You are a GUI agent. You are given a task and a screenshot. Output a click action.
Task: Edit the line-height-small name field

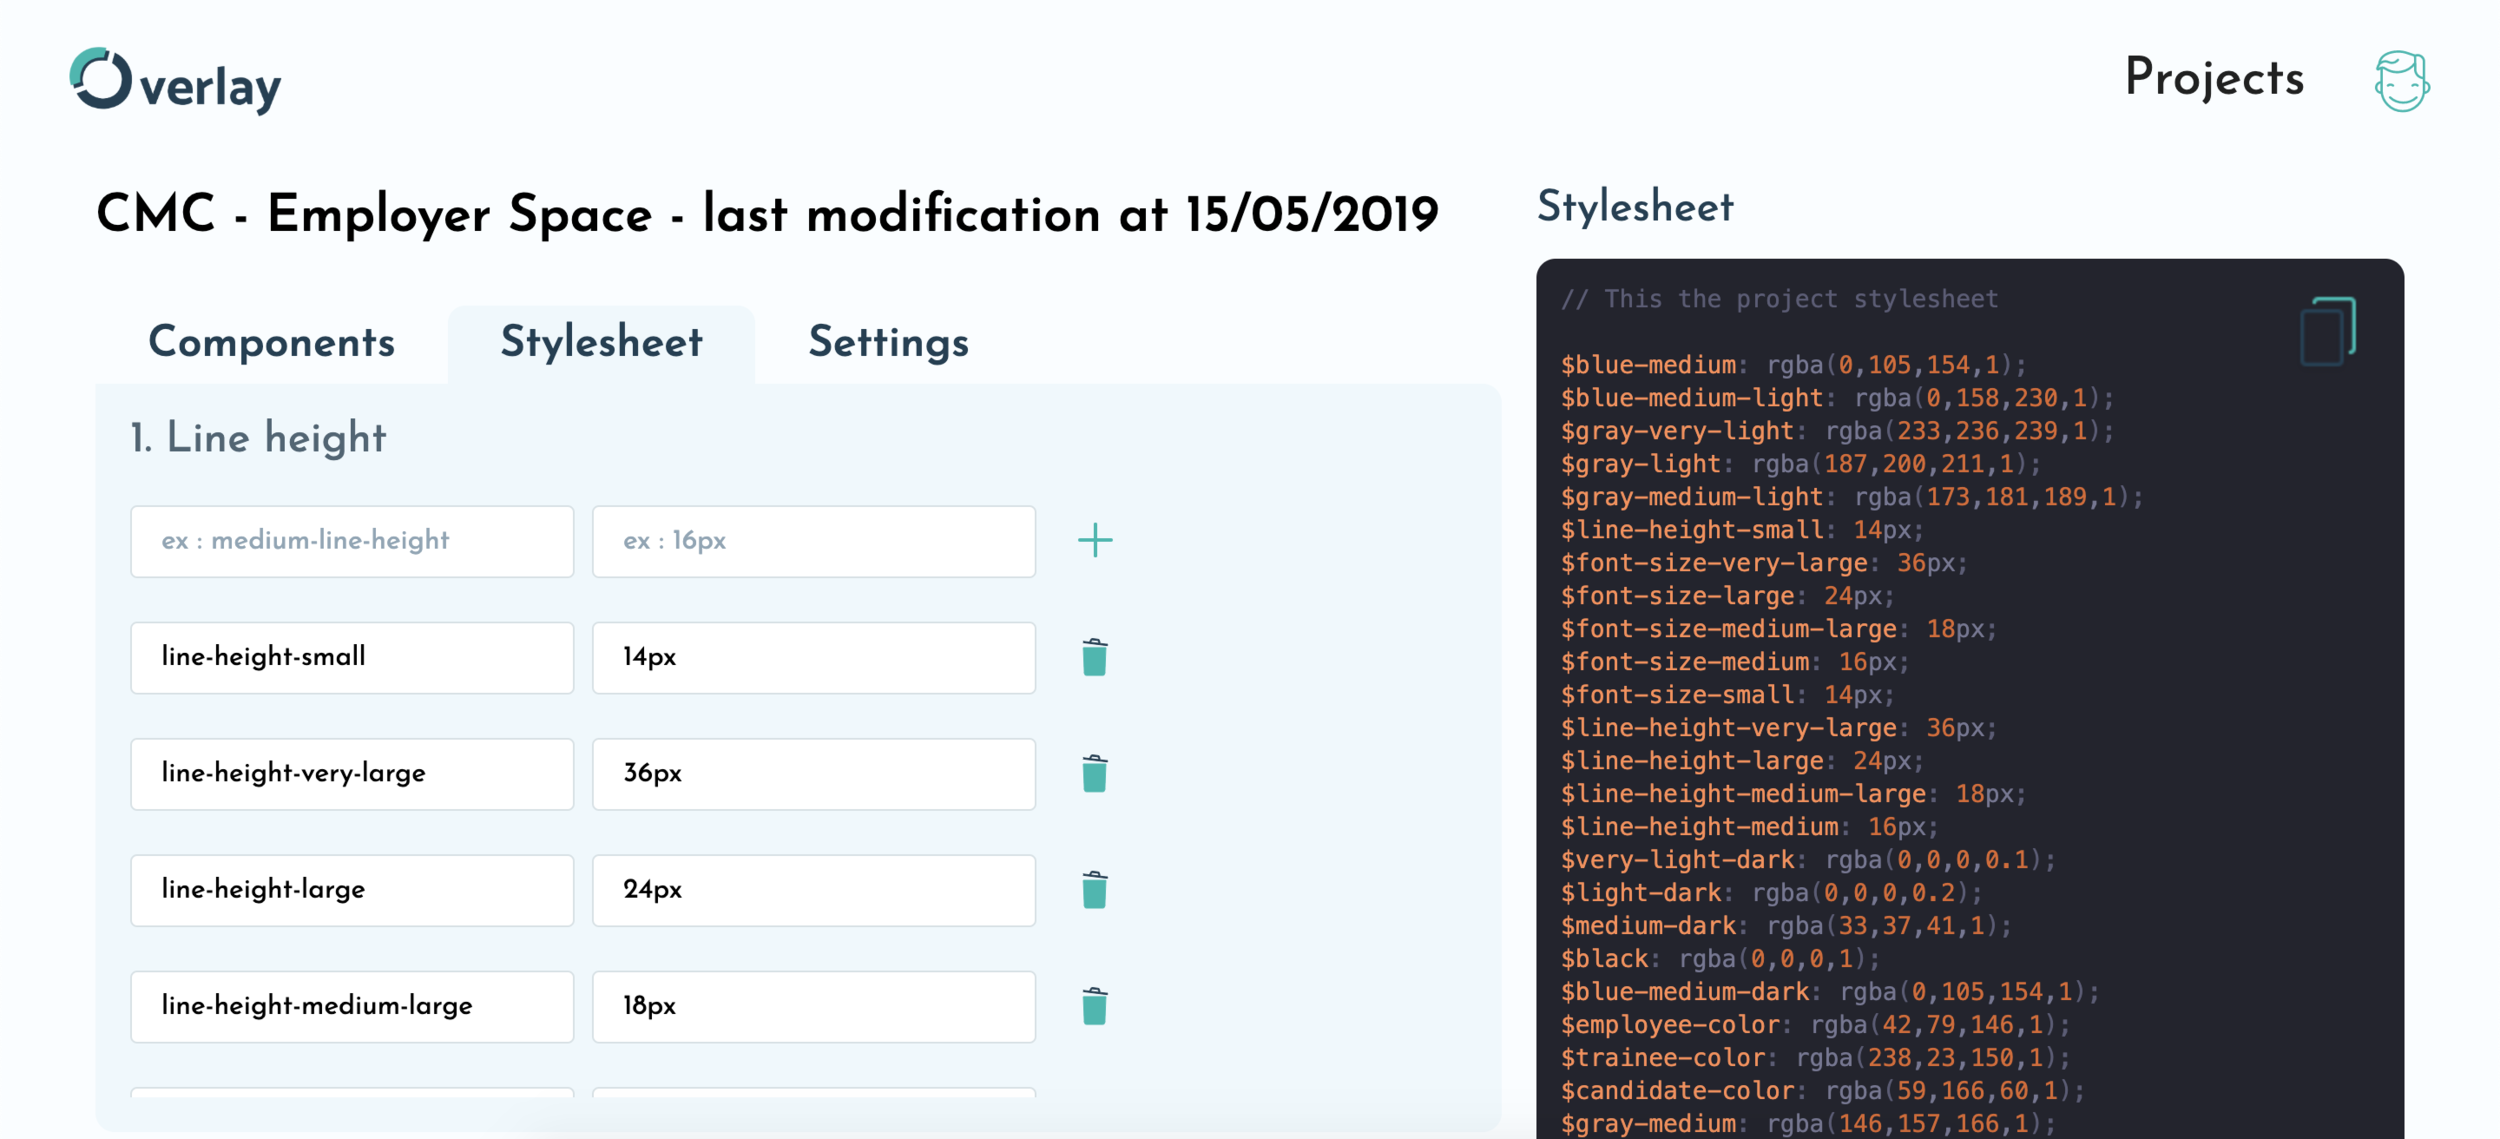[x=352, y=658]
